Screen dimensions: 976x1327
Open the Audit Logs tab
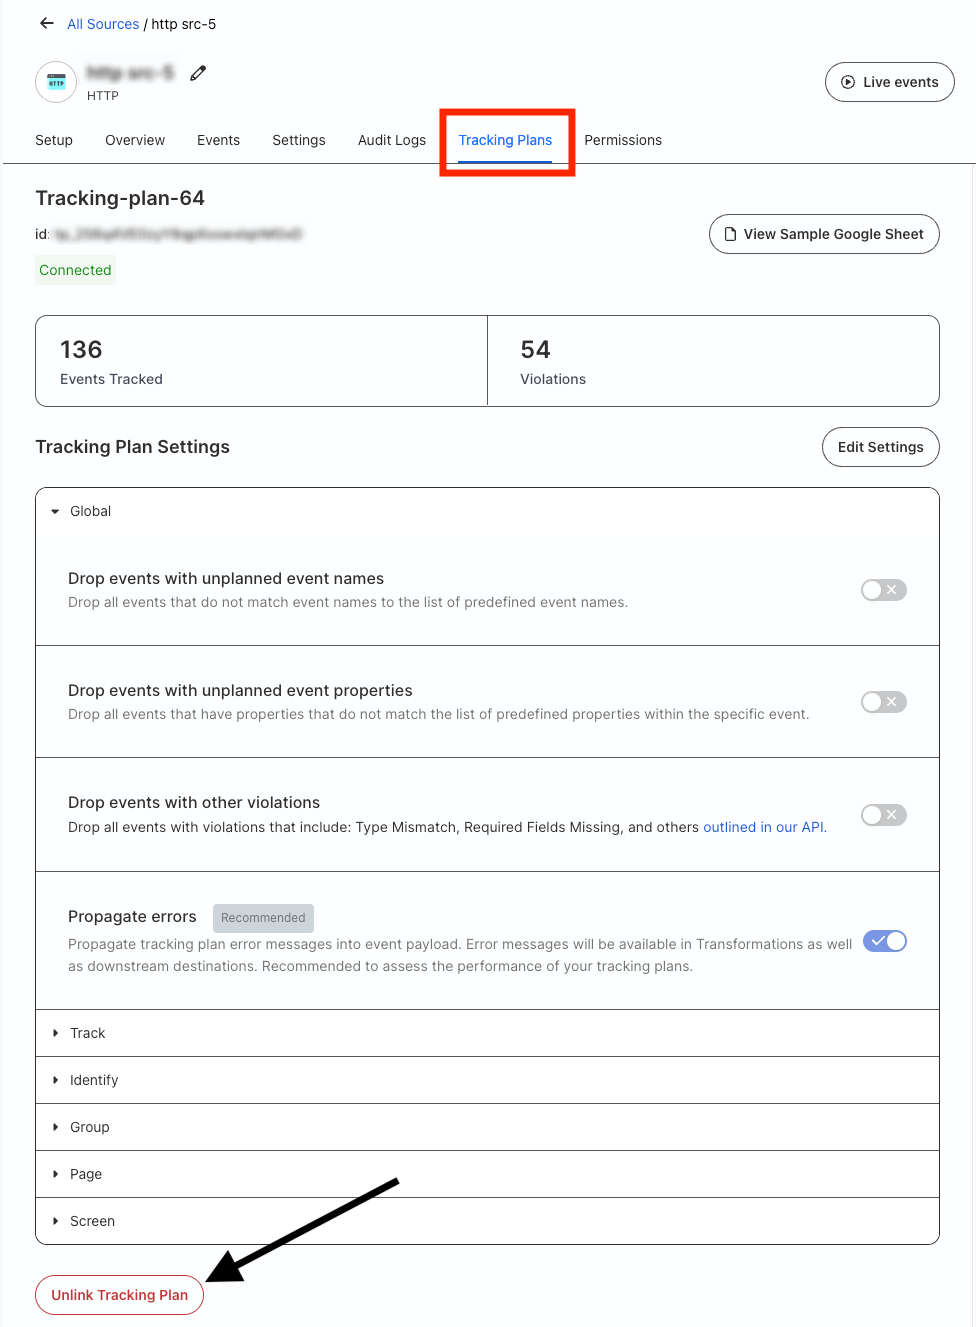392,140
